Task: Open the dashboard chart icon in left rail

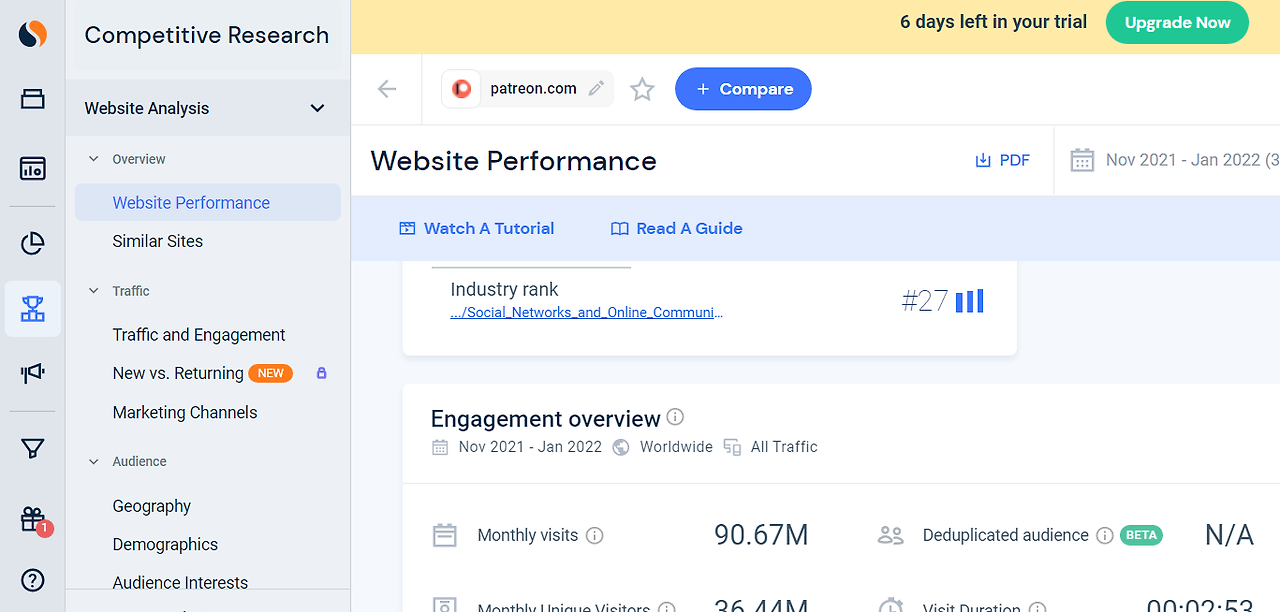Action: pyautogui.click(x=33, y=168)
